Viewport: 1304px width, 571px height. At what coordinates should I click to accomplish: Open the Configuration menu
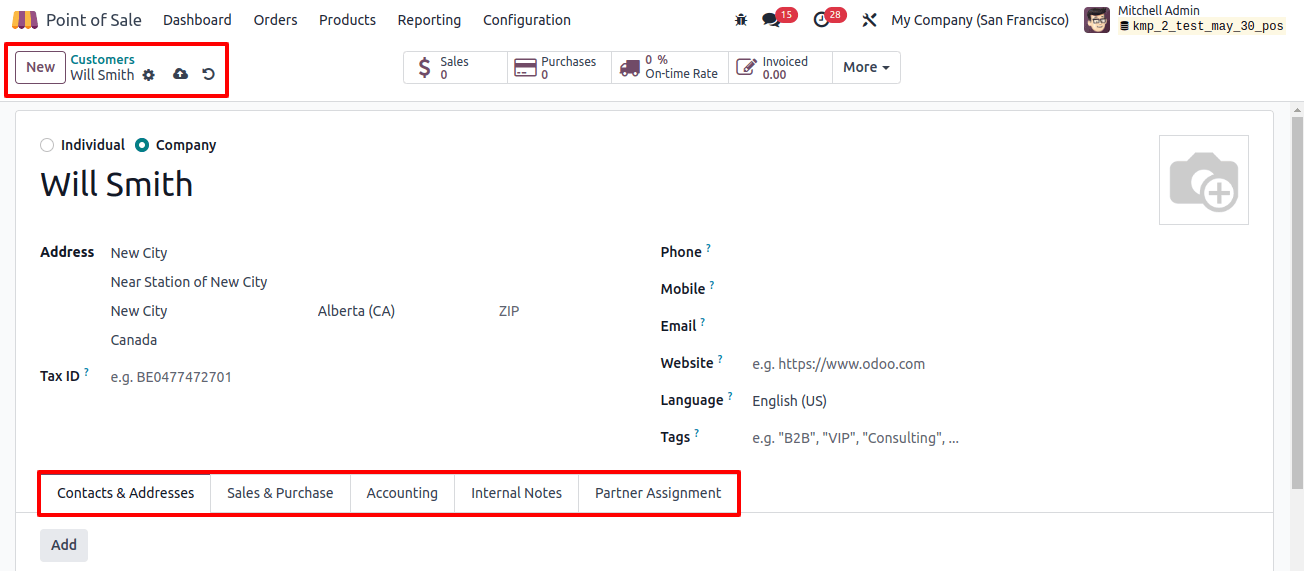[x=527, y=20]
